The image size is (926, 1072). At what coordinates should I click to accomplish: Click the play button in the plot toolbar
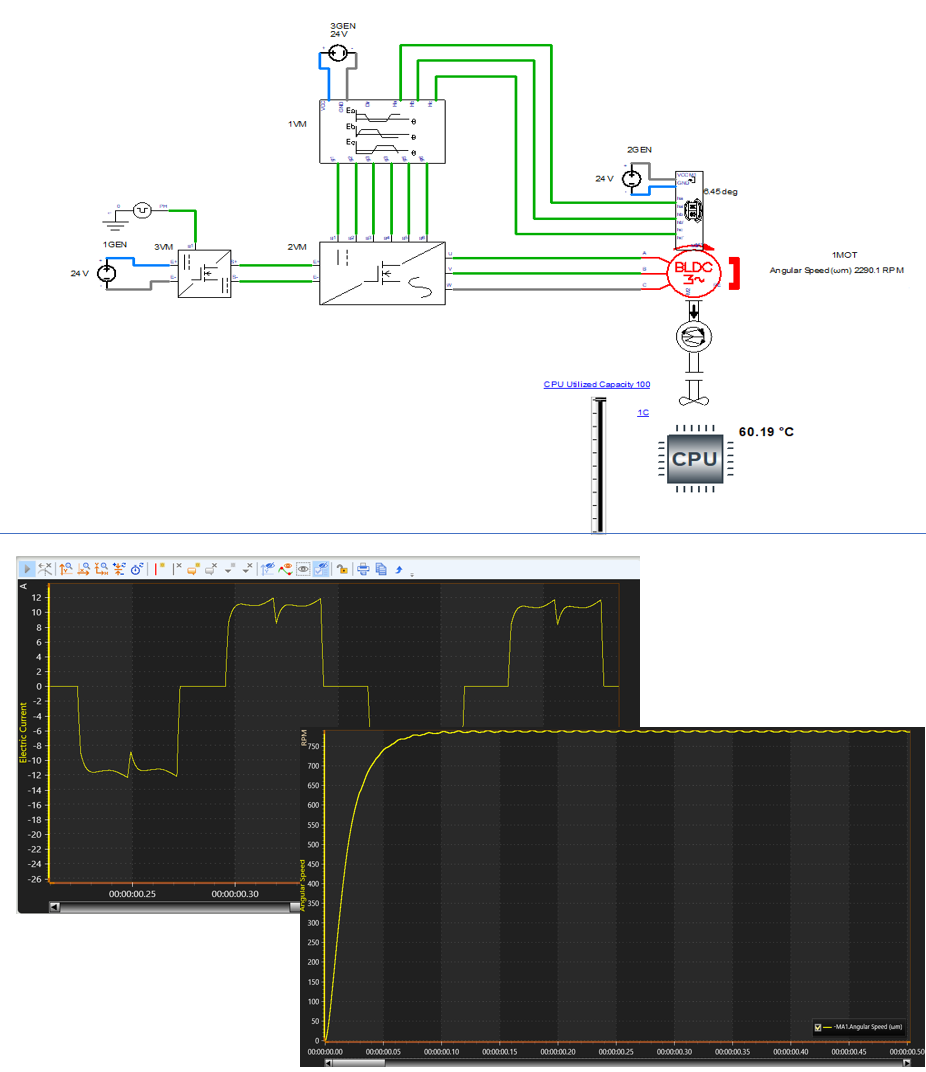tap(28, 568)
